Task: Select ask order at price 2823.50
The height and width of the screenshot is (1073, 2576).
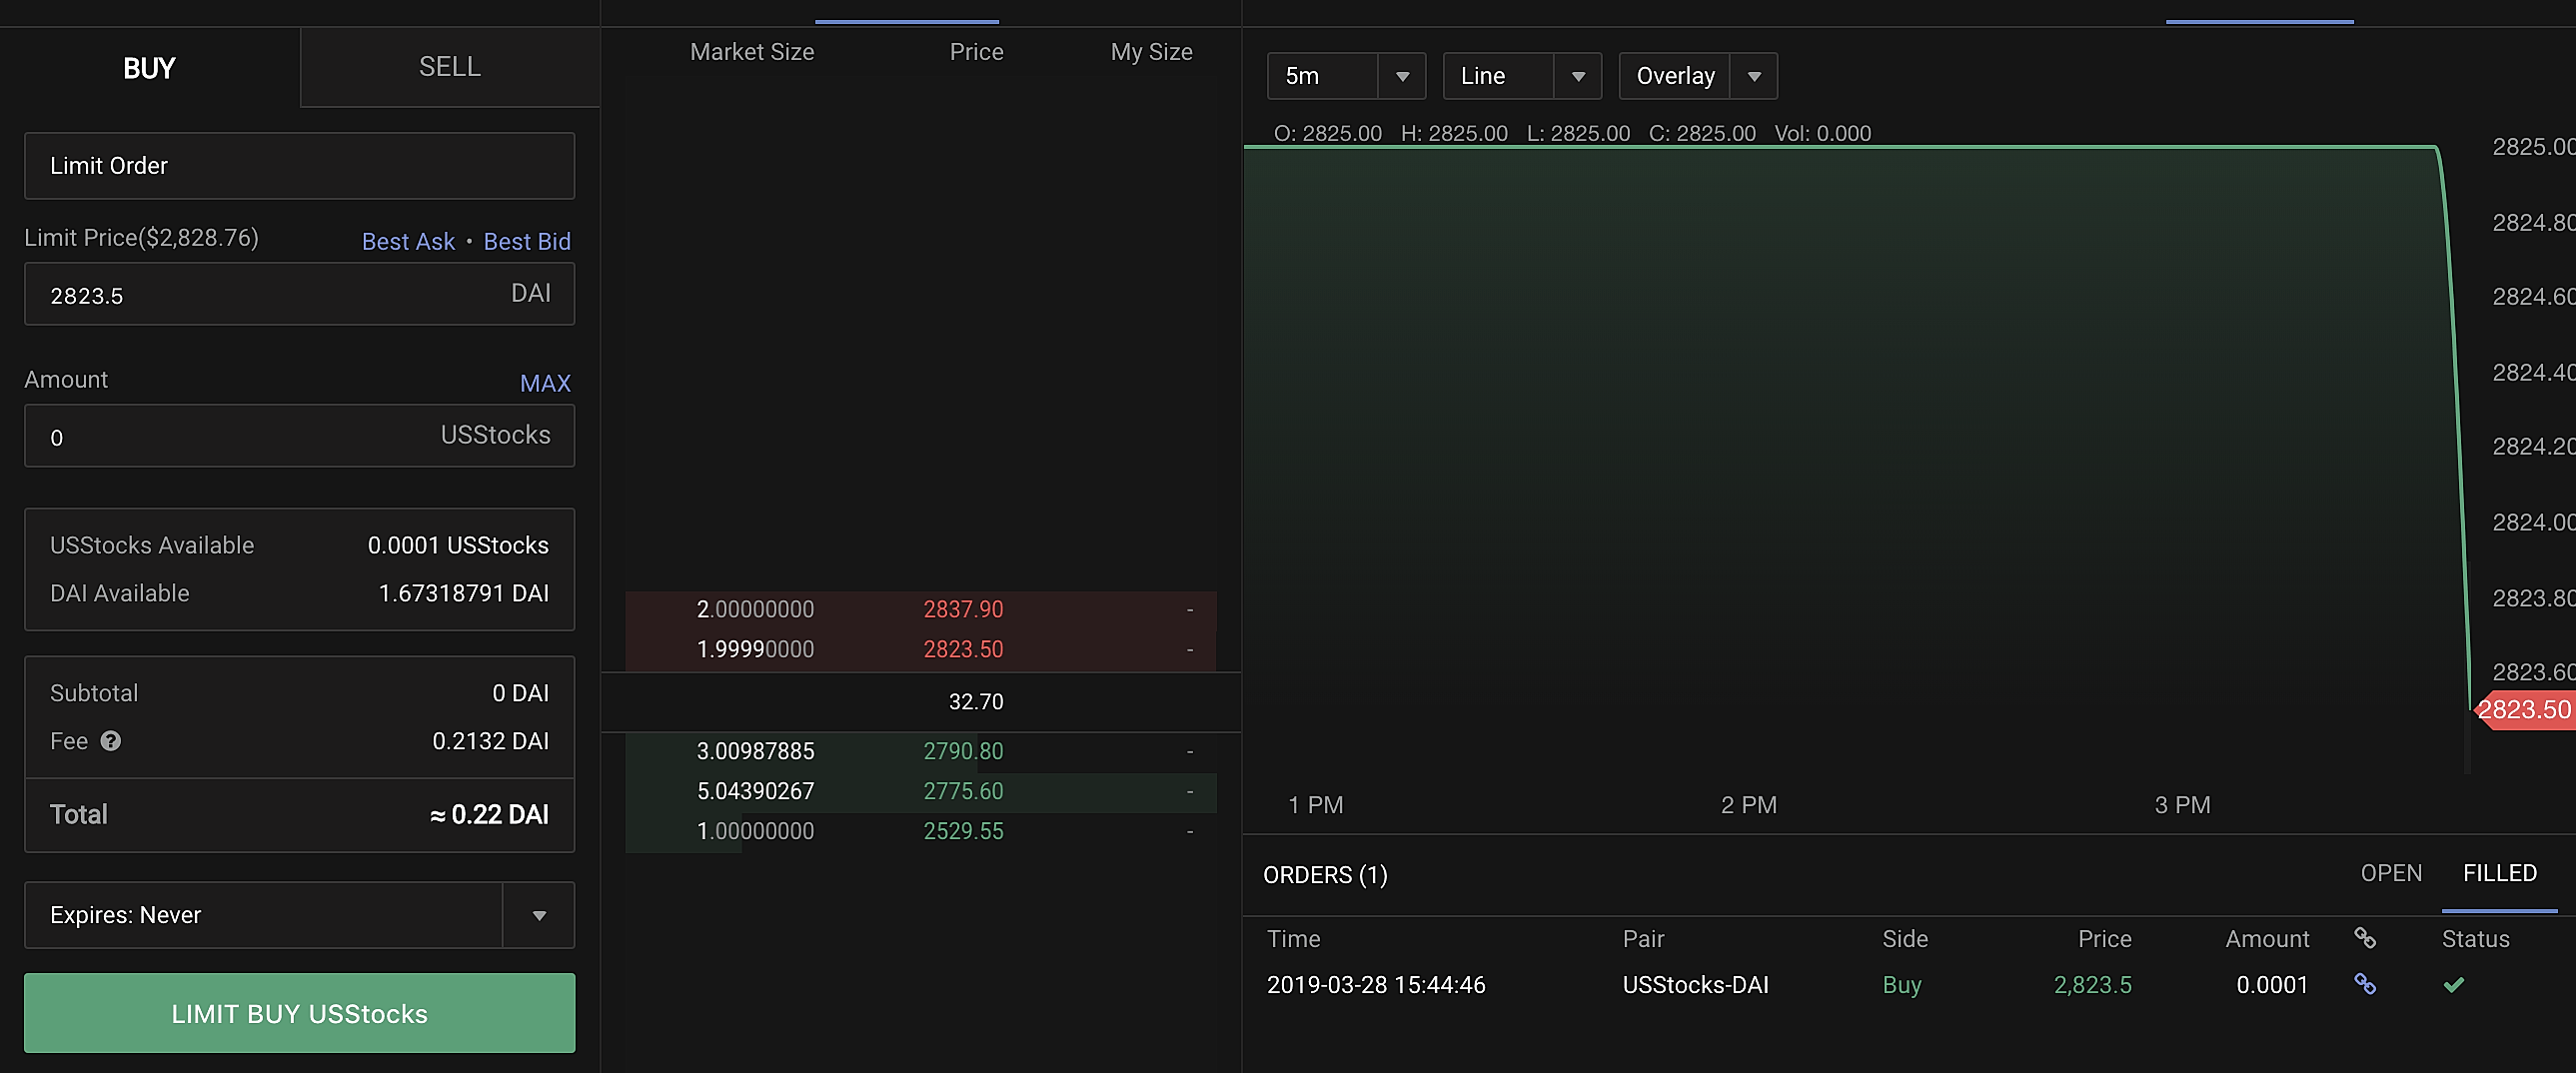Action: [921, 649]
